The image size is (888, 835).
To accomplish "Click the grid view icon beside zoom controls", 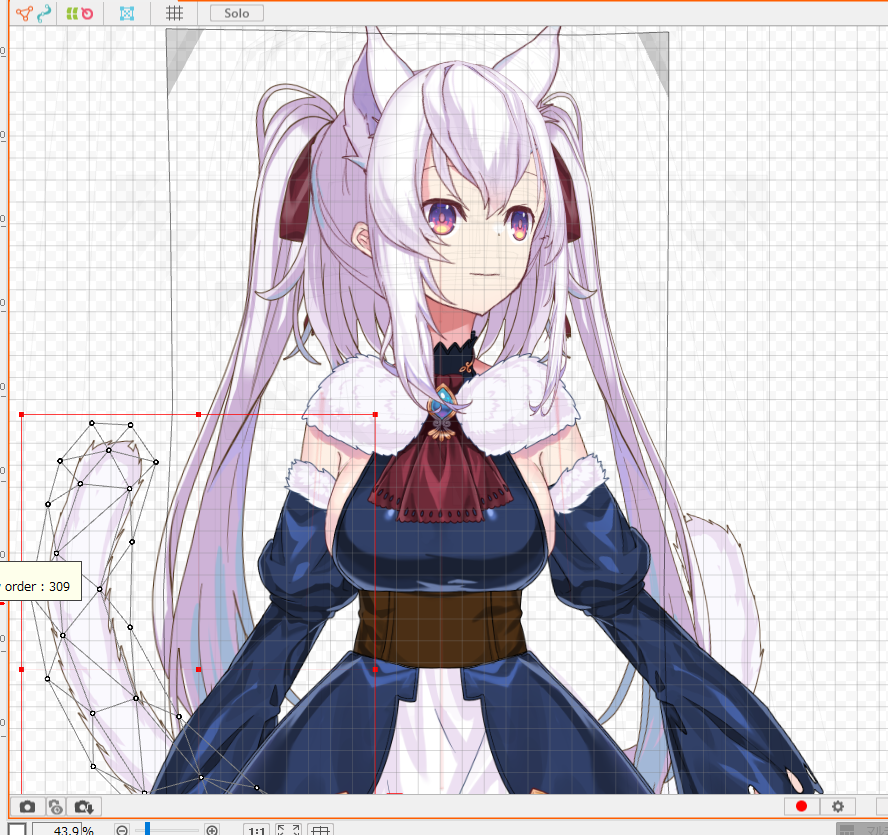I will click(x=319, y=830).
